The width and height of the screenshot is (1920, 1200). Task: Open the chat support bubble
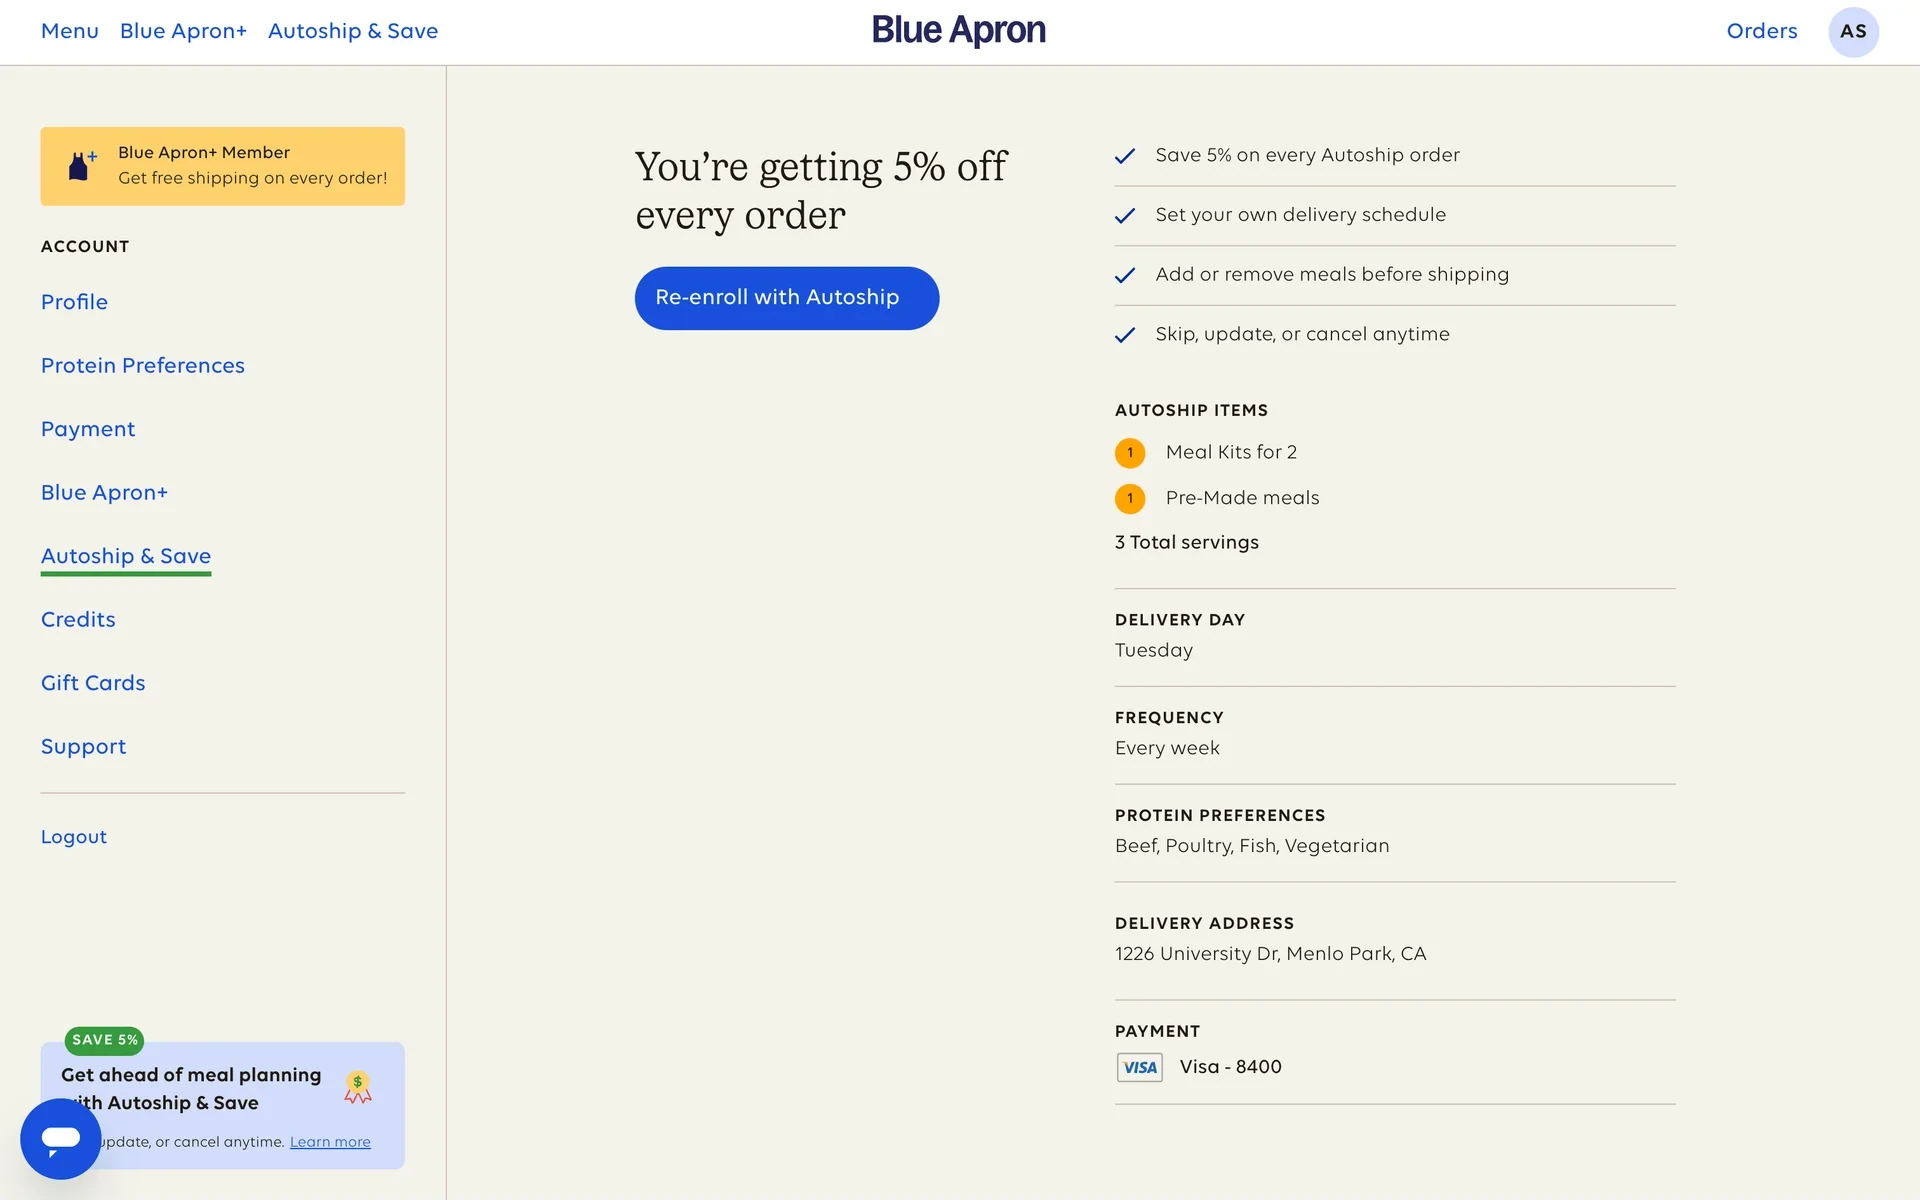tap(61, 1138)
